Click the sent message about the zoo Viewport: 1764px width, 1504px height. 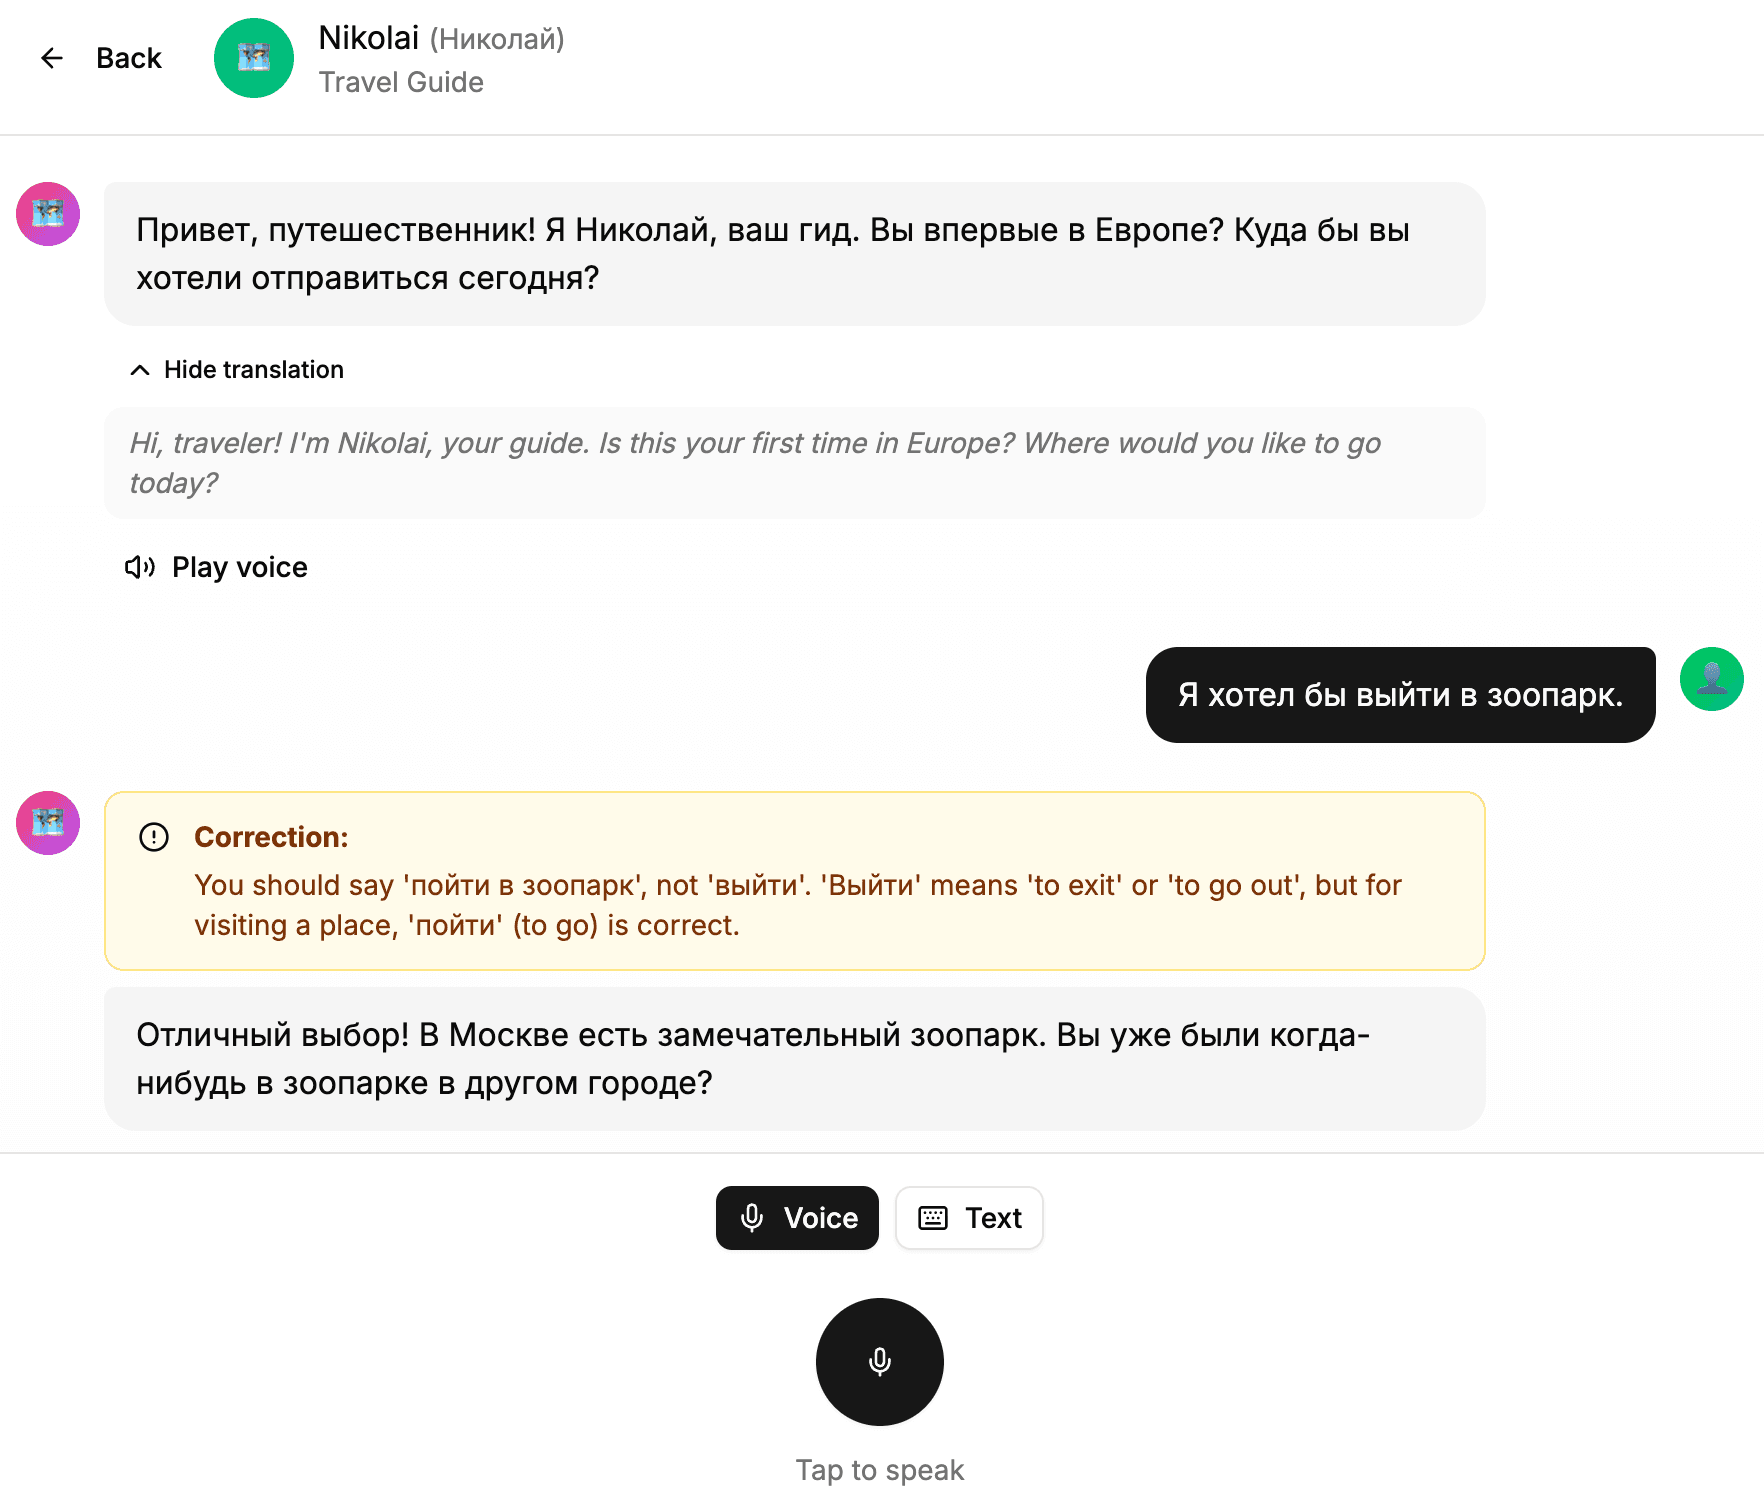(1400, 695)
